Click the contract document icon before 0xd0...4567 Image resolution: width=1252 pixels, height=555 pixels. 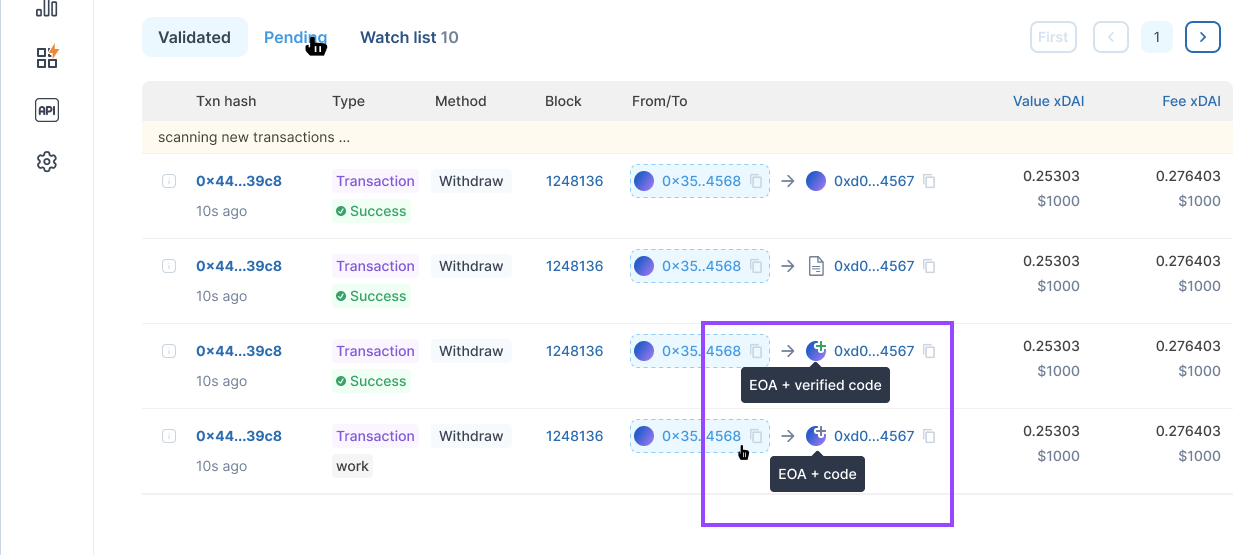(816, 266)
